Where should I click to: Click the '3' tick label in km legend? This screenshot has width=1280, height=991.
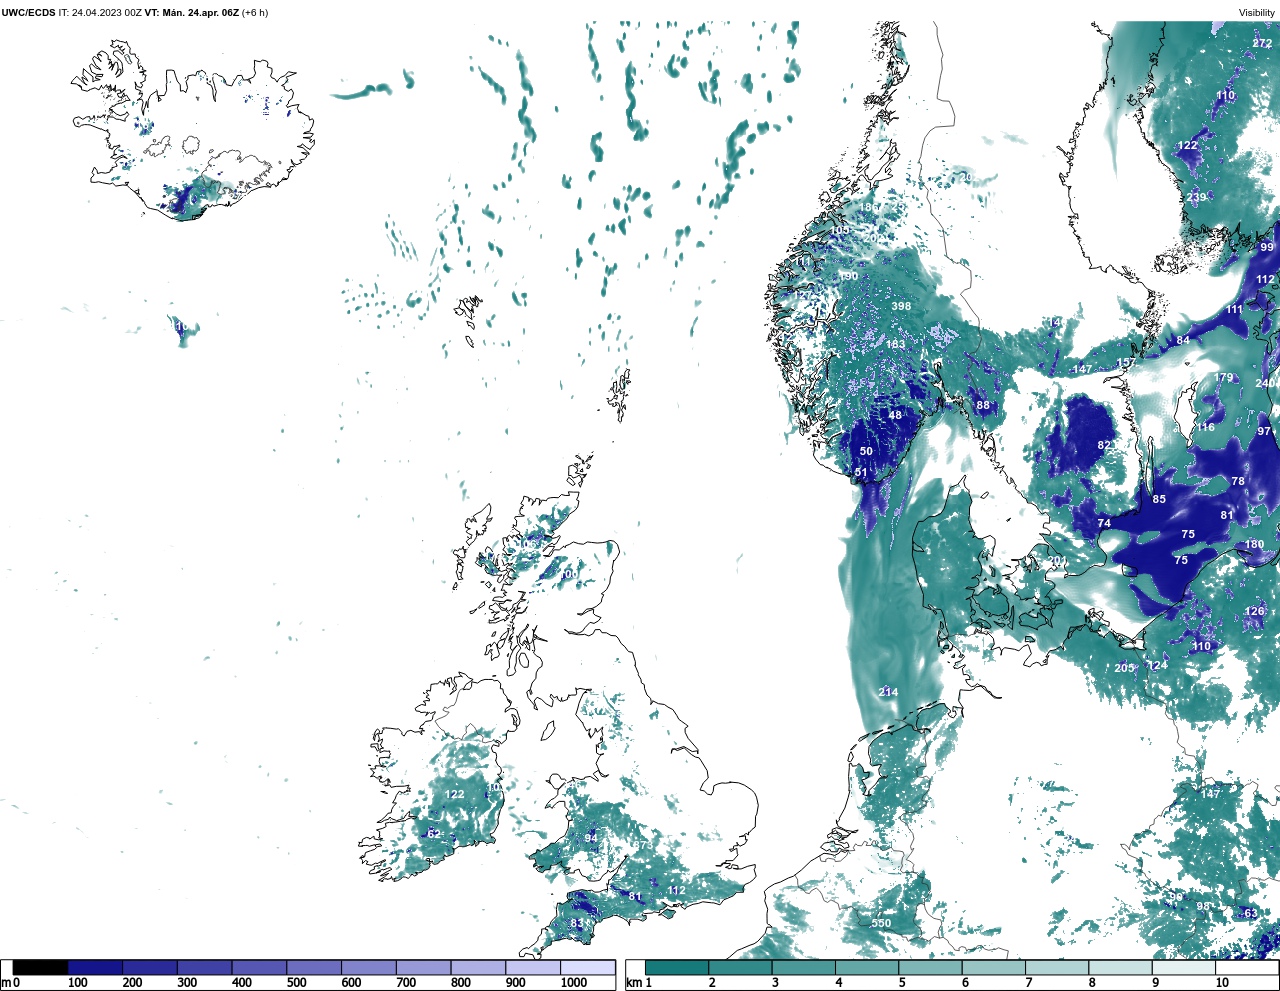(x=775, y=983)
